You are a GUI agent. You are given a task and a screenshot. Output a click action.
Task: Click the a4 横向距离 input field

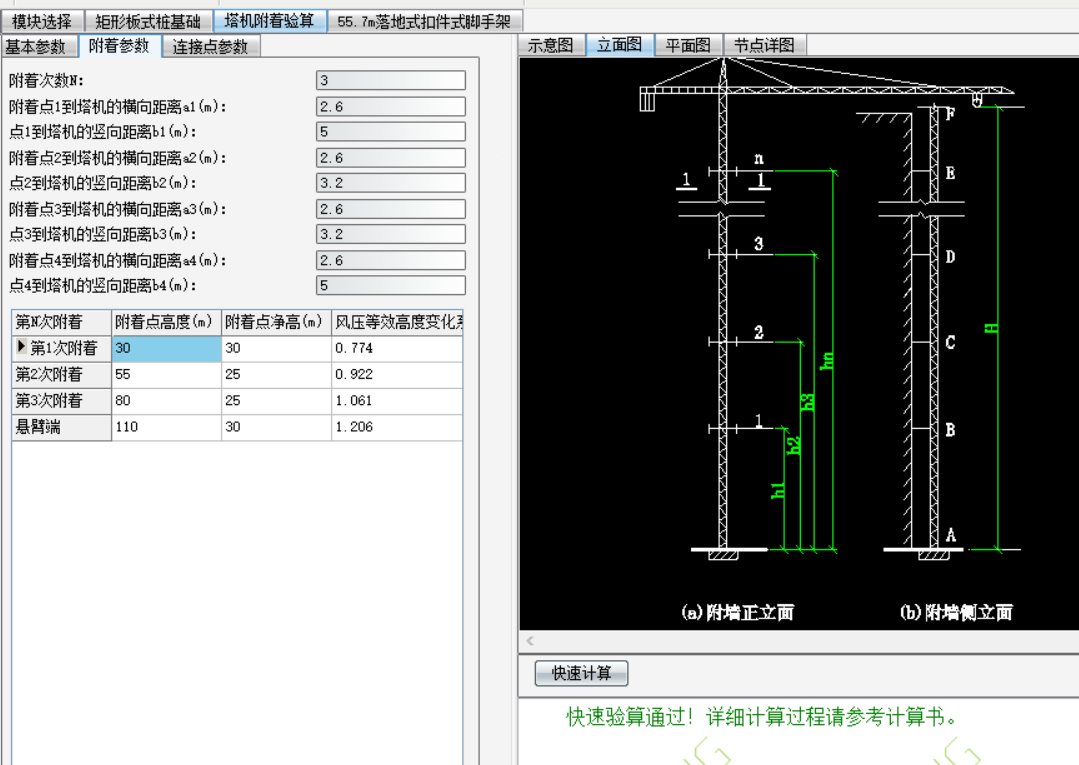tap(391, 260)
